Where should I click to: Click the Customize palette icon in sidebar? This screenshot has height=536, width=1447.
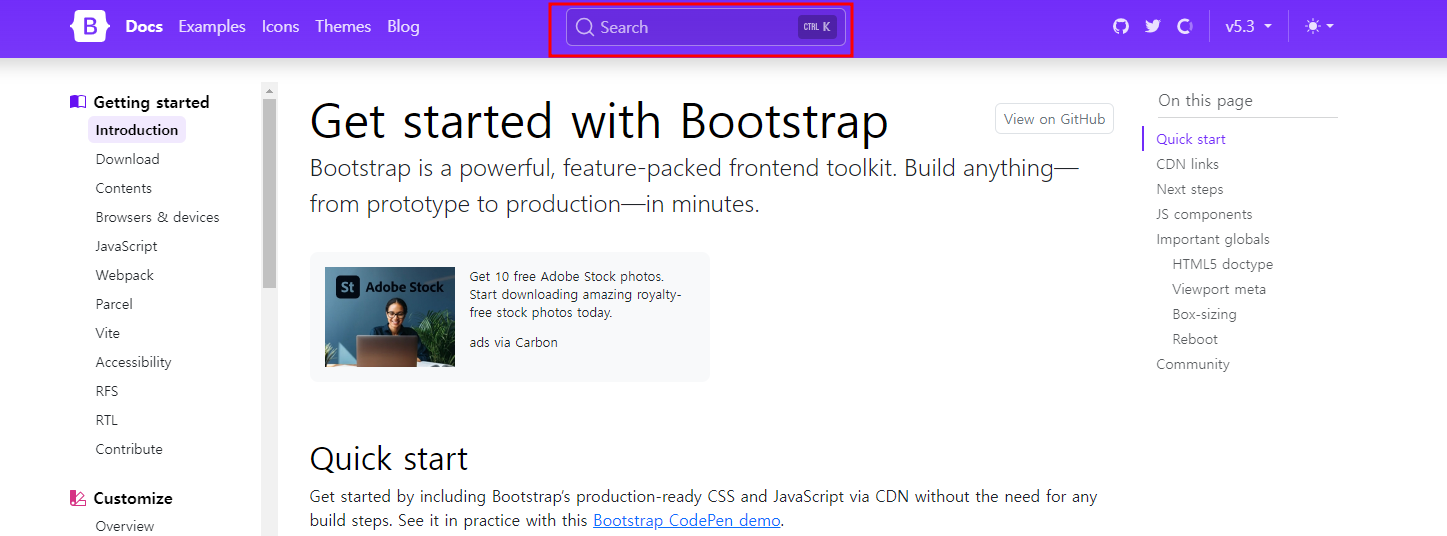coord(78,498)
